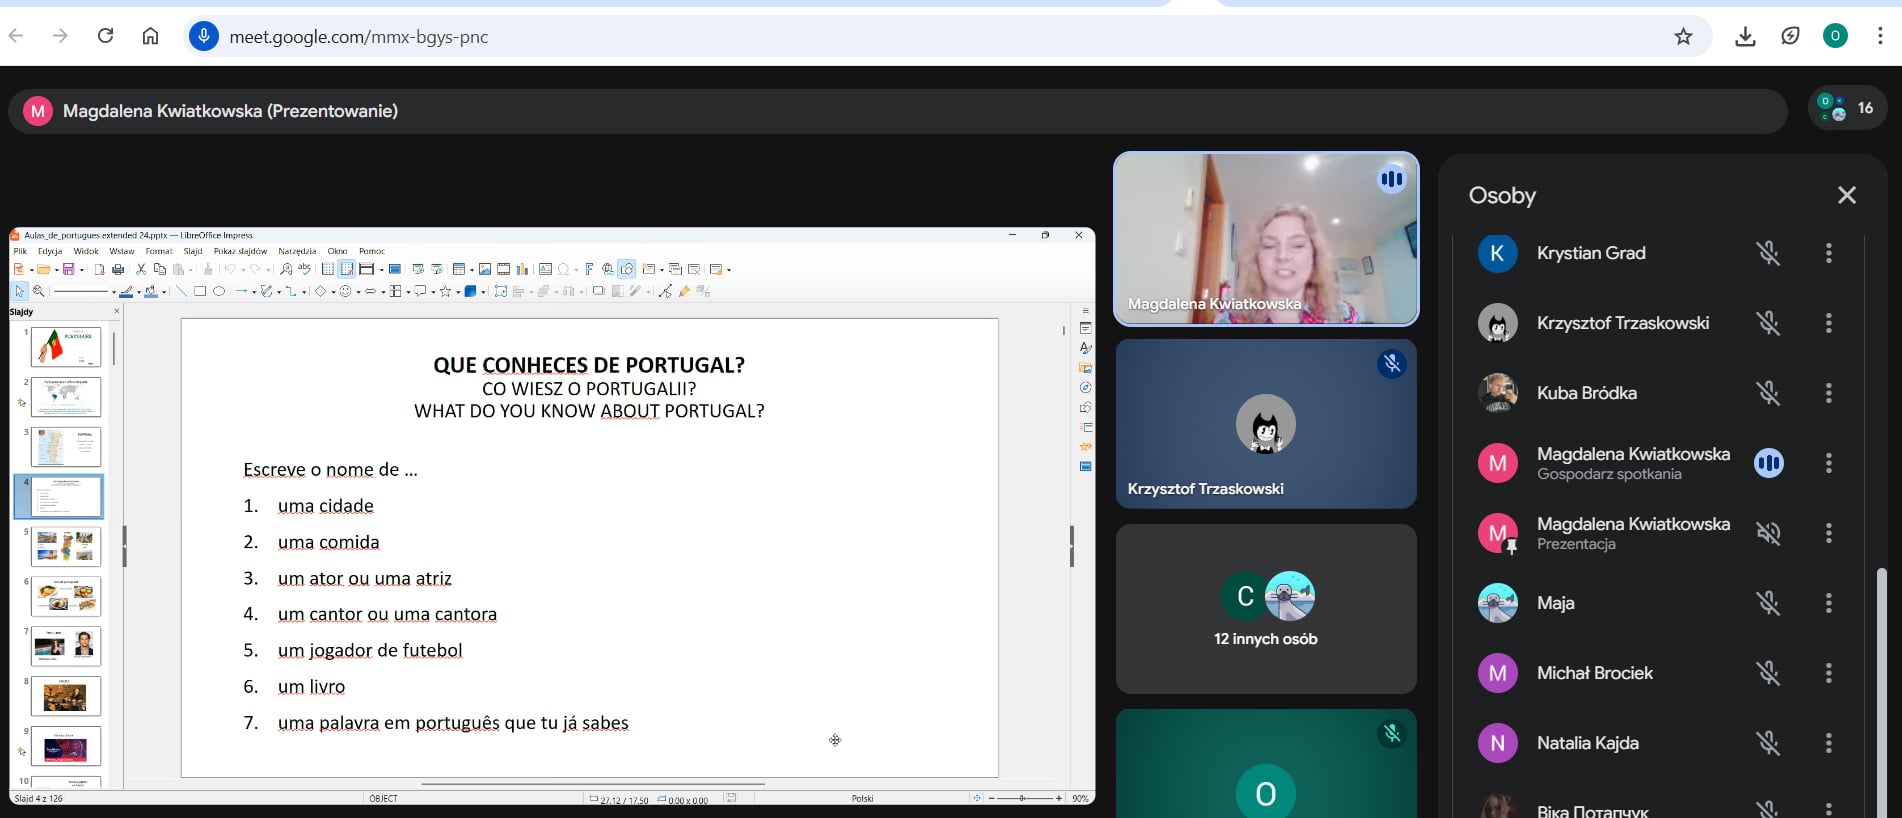Click the microphone indicator in address bar

point(204,37)
